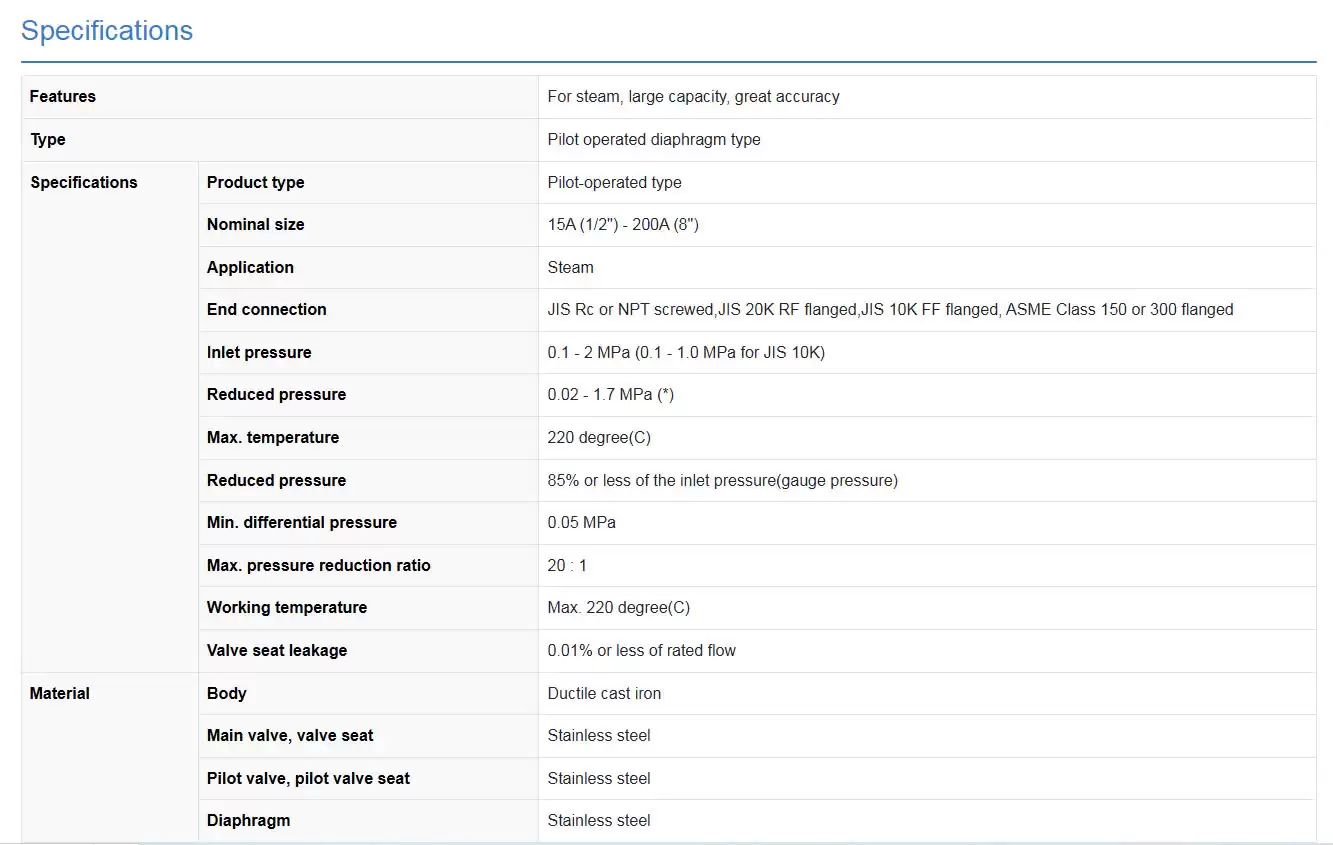Click the bold "Specifications" group label in table
The image size is (1333, 845).
coord(84,182)
